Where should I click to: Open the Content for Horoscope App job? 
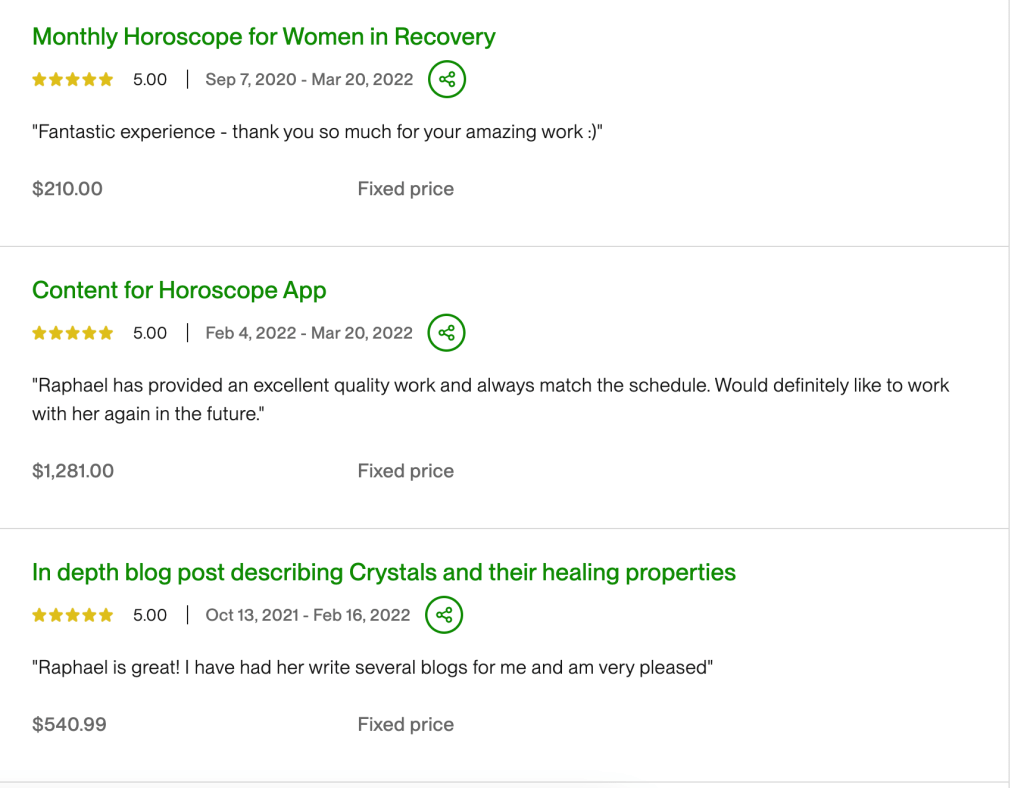179,290
